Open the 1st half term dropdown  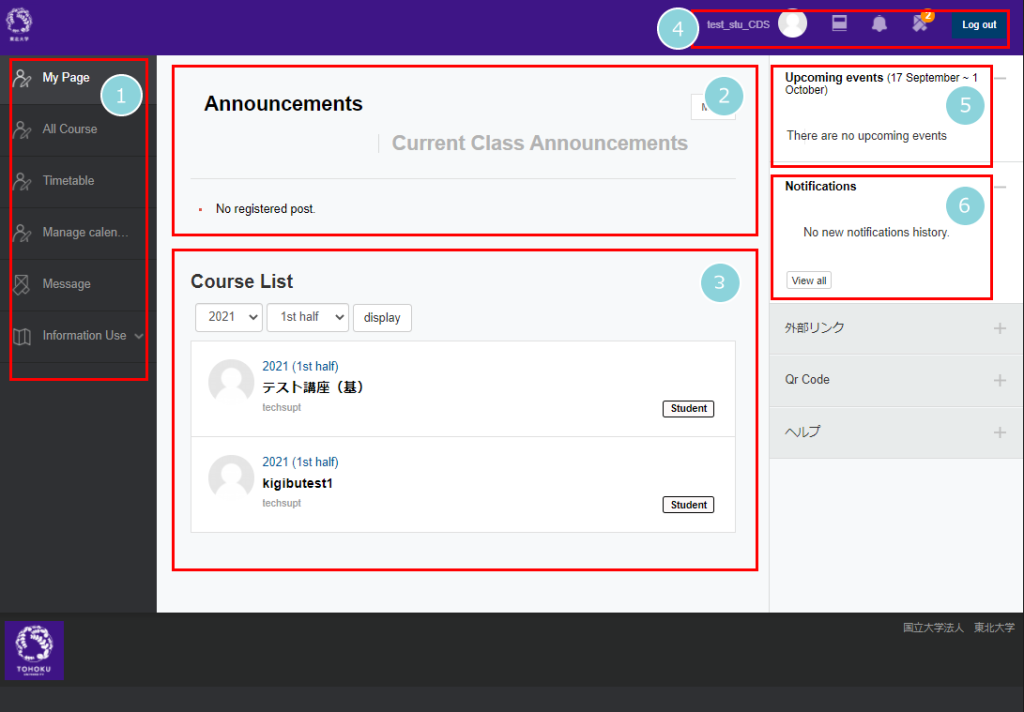pyautogui.click(x=308, y=317)
